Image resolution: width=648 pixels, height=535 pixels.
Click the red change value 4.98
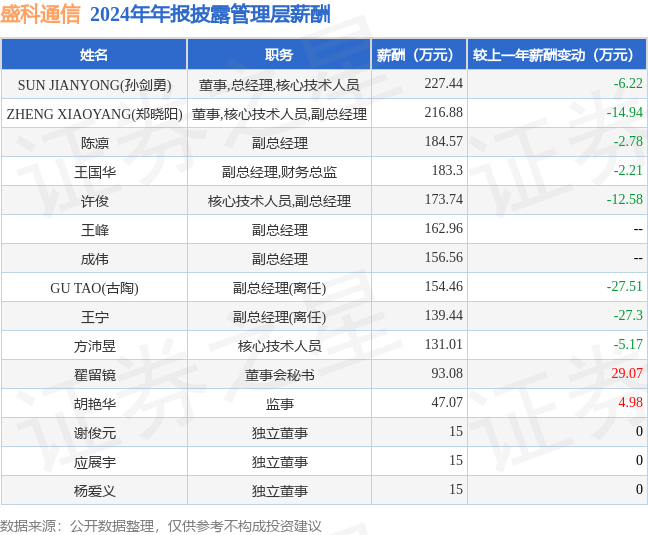tap(631, 402)
